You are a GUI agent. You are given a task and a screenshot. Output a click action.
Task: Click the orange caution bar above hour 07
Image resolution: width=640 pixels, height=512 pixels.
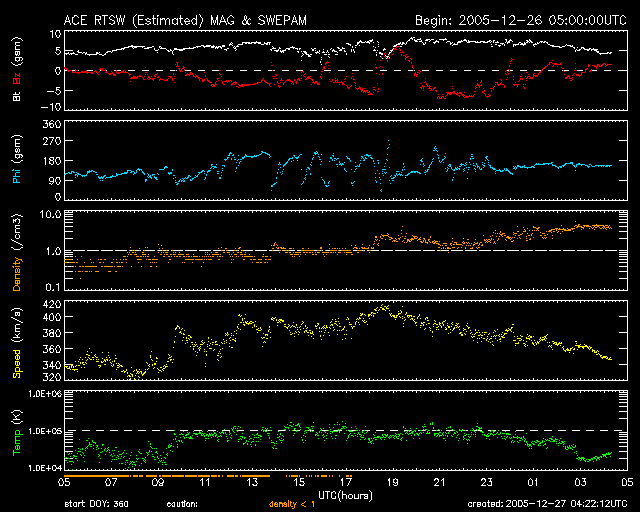pos(111,476)
